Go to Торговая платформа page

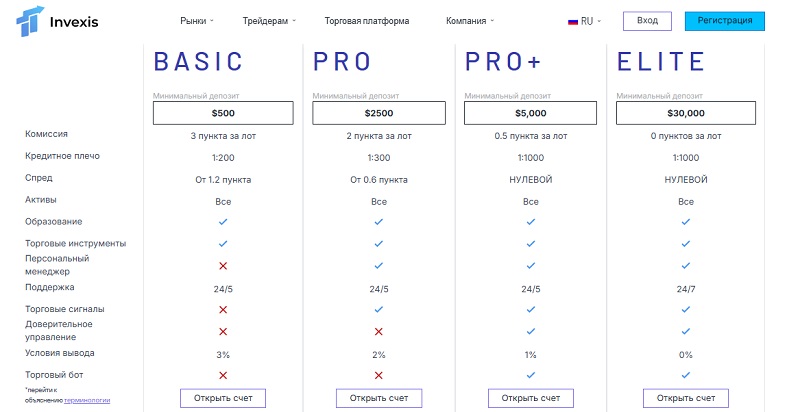367,21
